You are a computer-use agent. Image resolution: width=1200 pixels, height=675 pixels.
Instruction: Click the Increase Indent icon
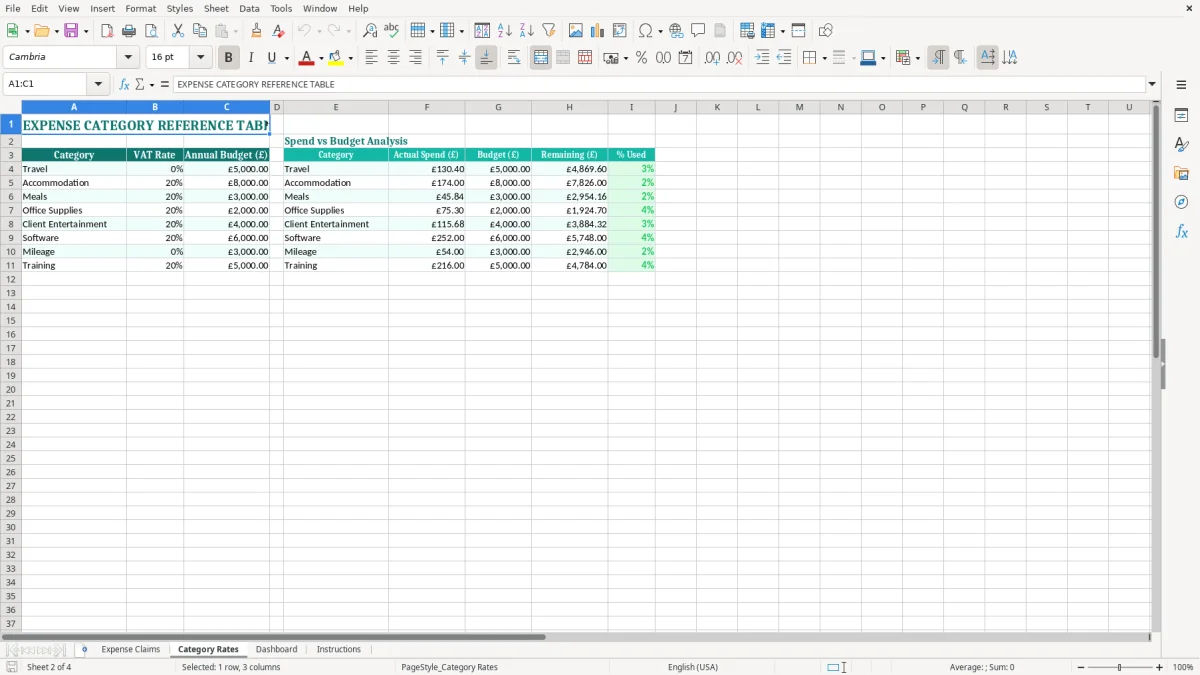762,58
